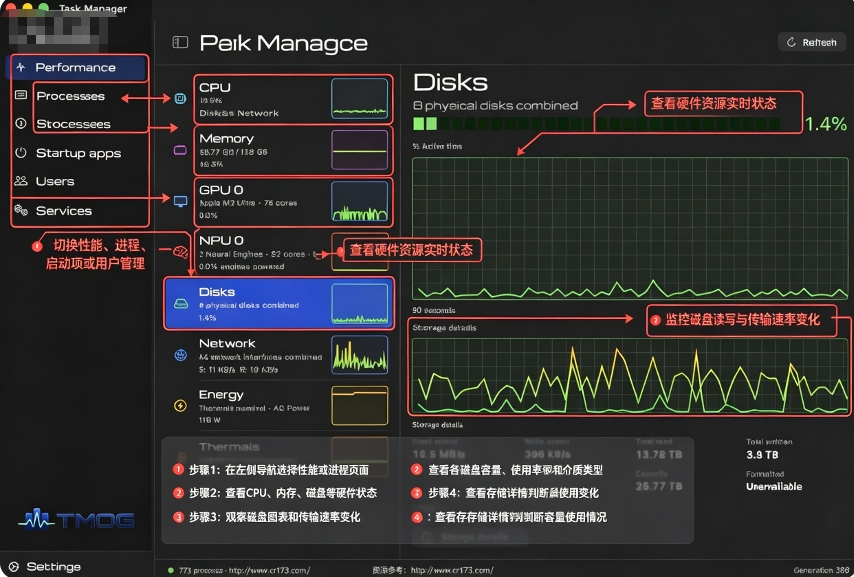Click the Users people icon
This screenshot has width=854, height=577.
(x=21, y=181)
